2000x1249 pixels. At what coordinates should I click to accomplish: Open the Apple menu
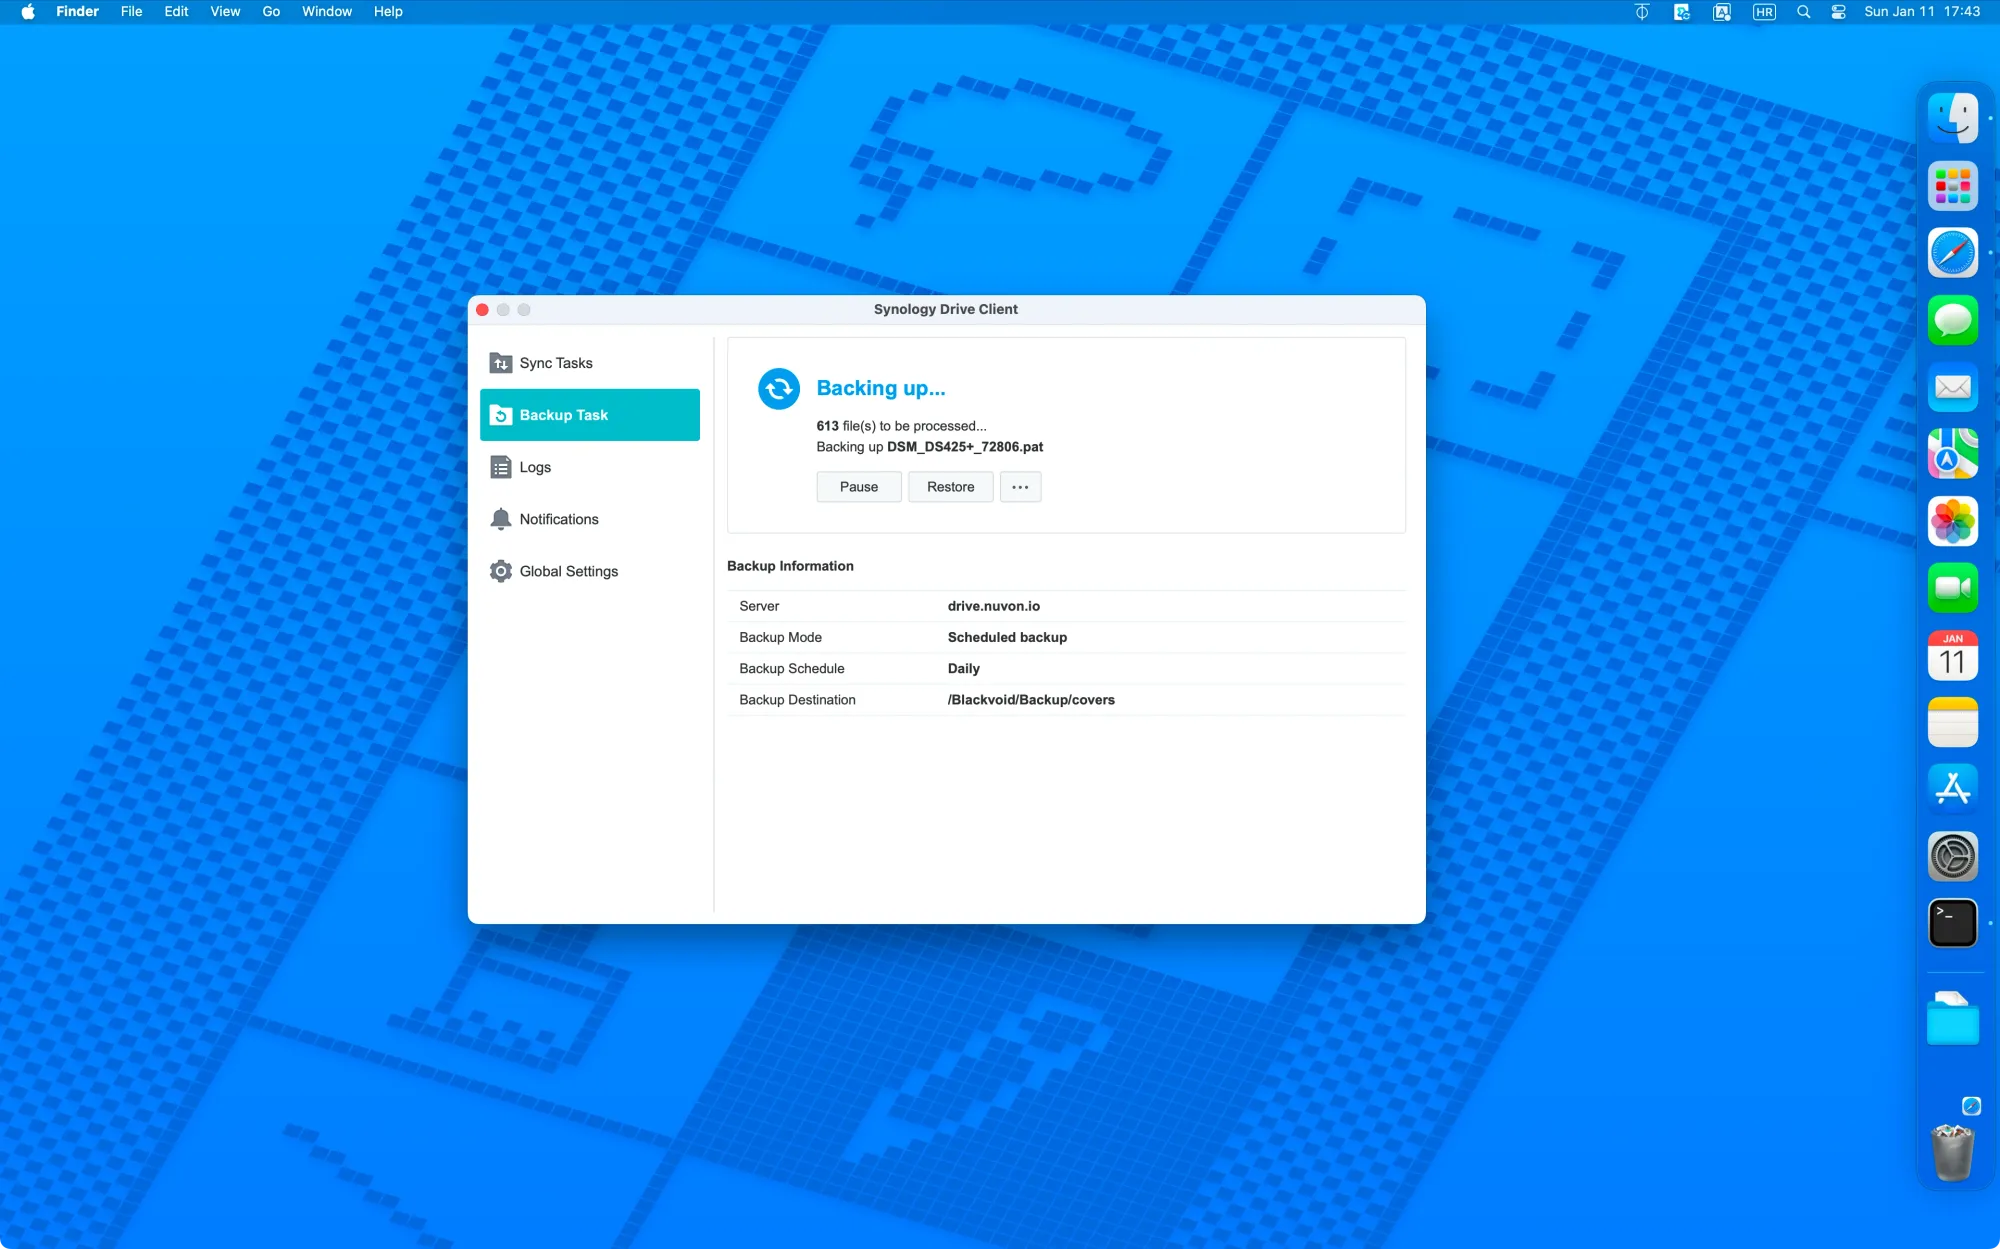[28, 12]
